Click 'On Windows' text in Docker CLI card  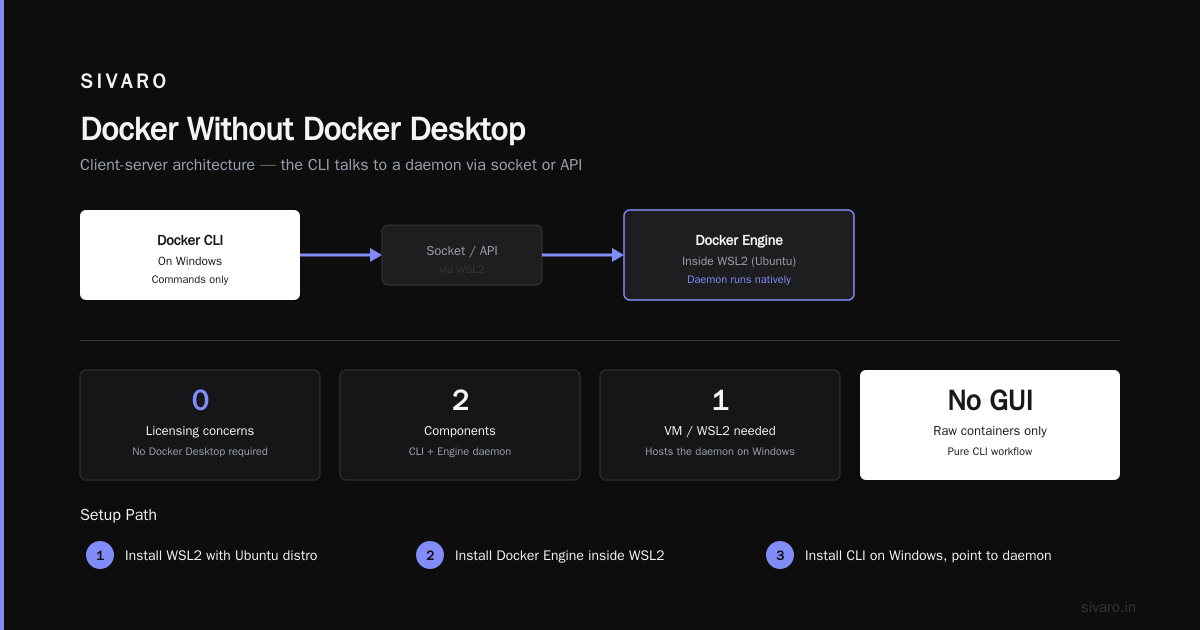(190, 261)
